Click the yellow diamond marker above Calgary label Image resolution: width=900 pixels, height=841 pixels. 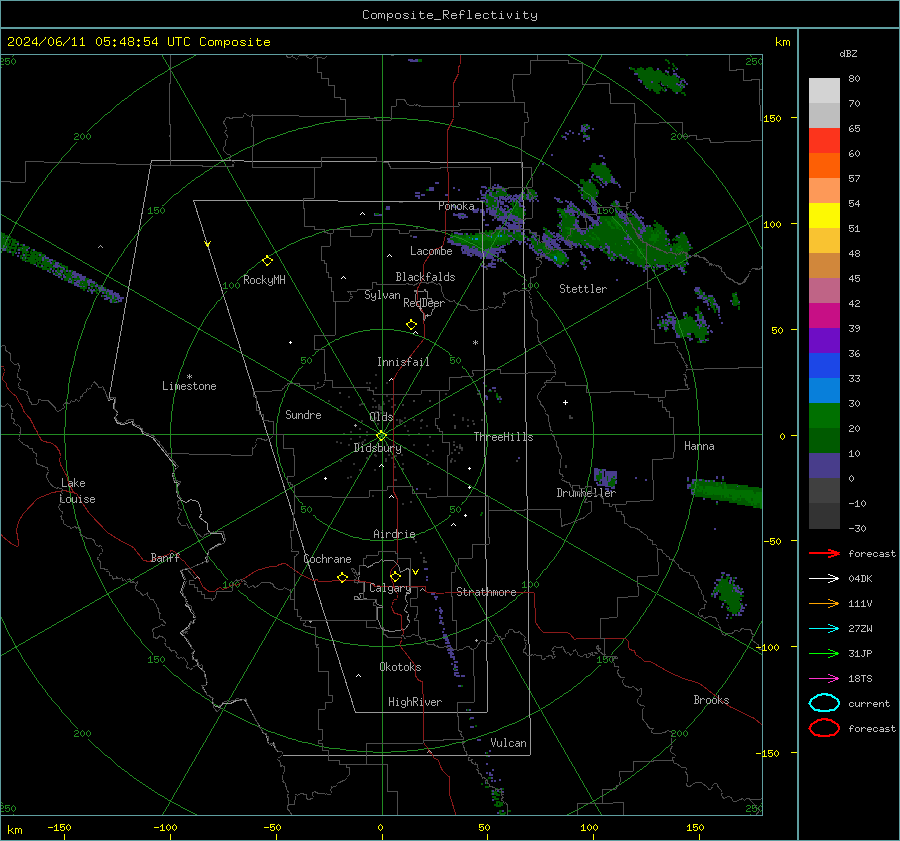tap(395, 576)
